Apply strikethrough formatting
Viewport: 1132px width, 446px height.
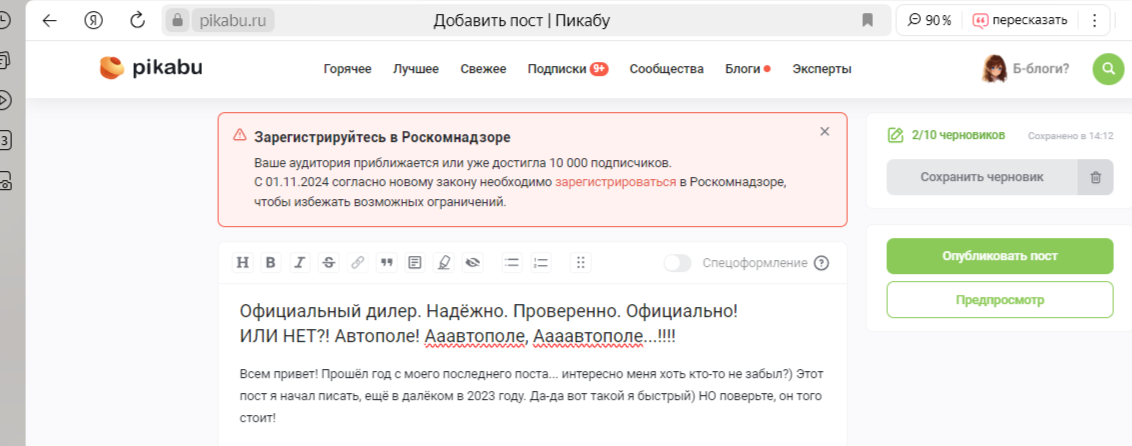(328, 263)
